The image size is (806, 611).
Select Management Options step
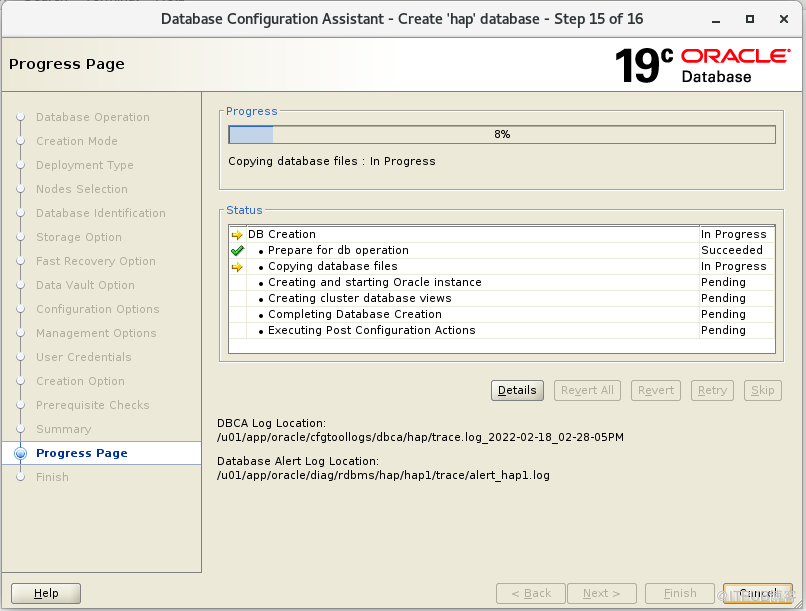tap(96, 333)
